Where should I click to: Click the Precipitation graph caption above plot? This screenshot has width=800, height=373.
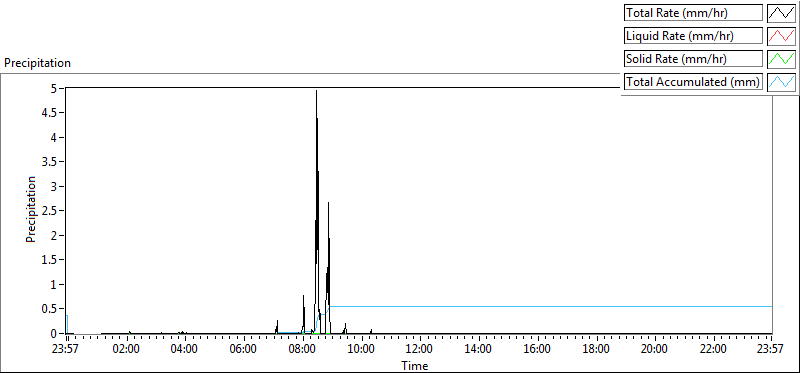coord(37,63)
